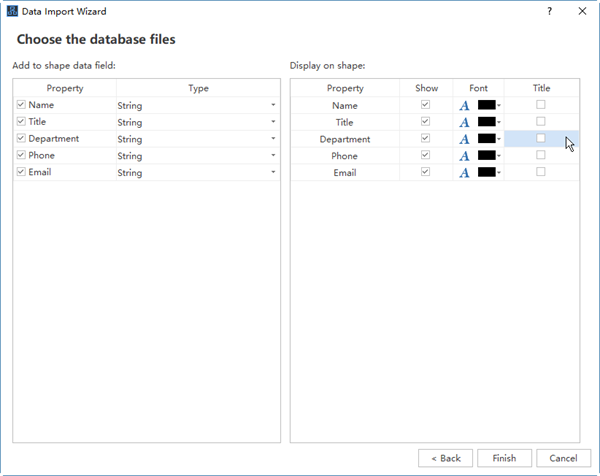Screen dimensions: 600x476
Task: Pick font color swatch for Name row
Action: coord(489,105)
